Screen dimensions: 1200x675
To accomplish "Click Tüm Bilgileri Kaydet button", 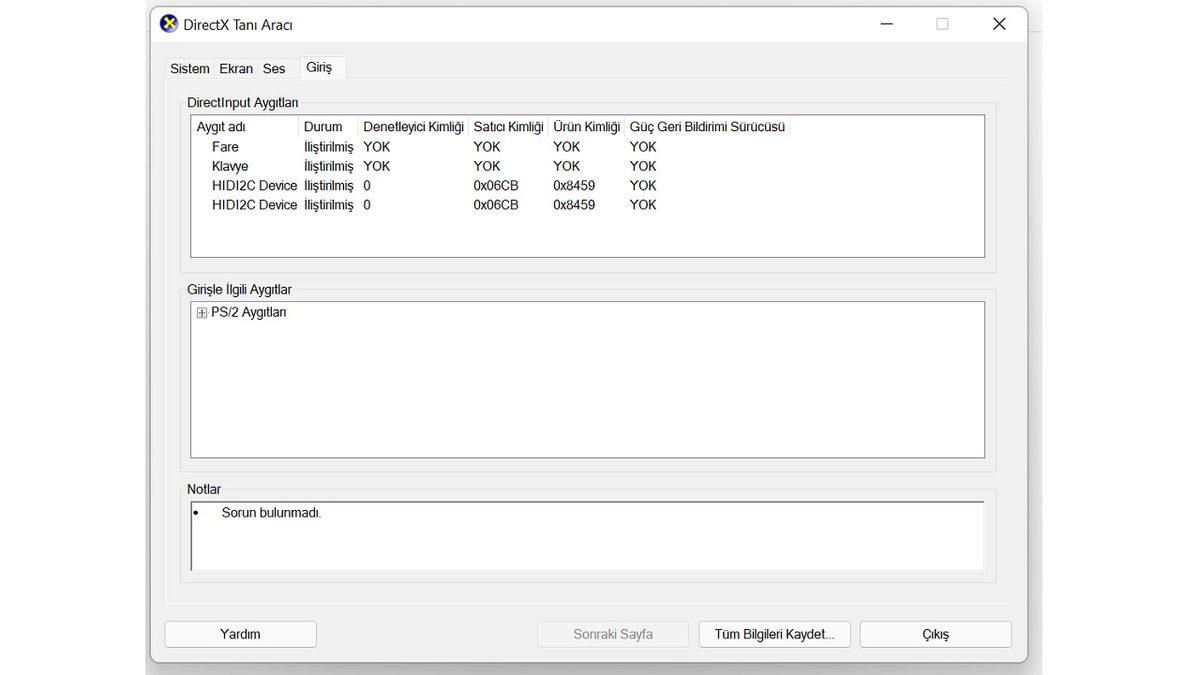I will click(x=774, y=634).
